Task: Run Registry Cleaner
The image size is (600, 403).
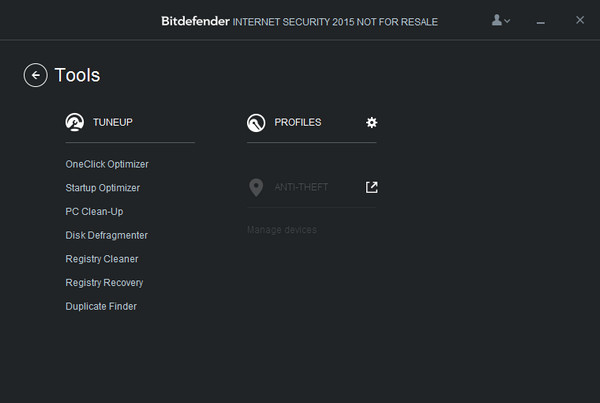Action: pyautogui.click(x=102, y=259)
